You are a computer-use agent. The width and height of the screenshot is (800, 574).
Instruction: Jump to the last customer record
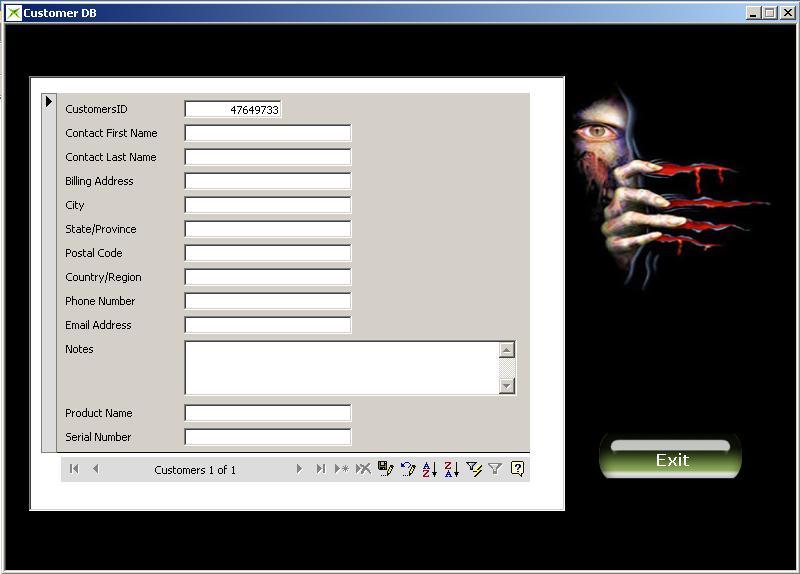coord(320,469)
